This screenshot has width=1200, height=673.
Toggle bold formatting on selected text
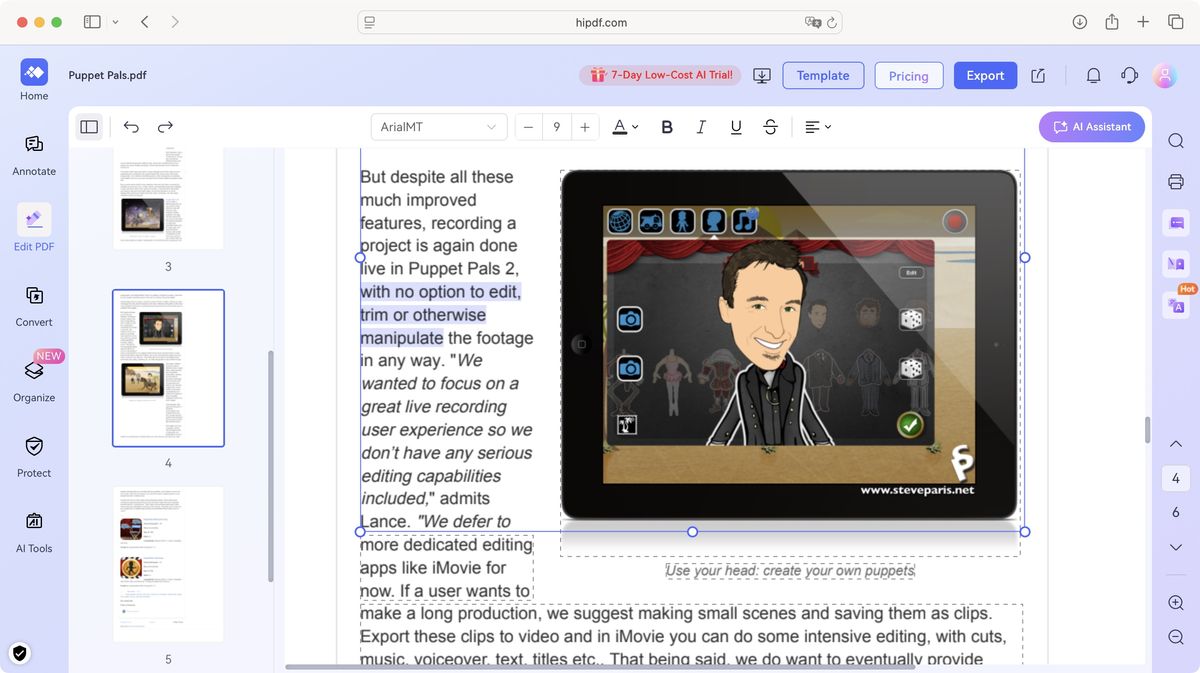point(666,126)
